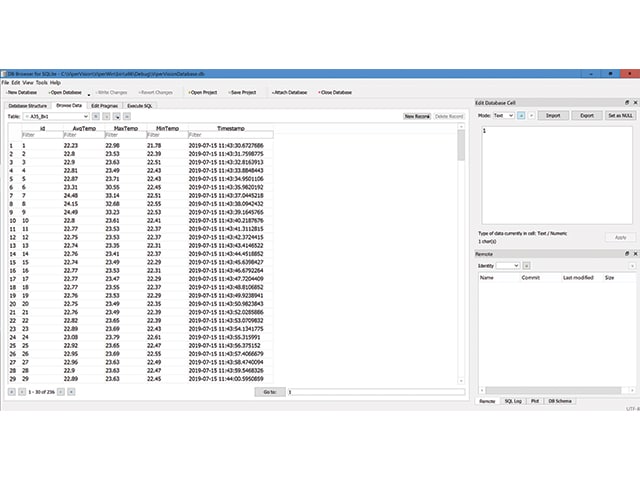The height and width of the screenshot is (480, 640).
Task: Close the Remote panel
Action: tap(635, 253)
